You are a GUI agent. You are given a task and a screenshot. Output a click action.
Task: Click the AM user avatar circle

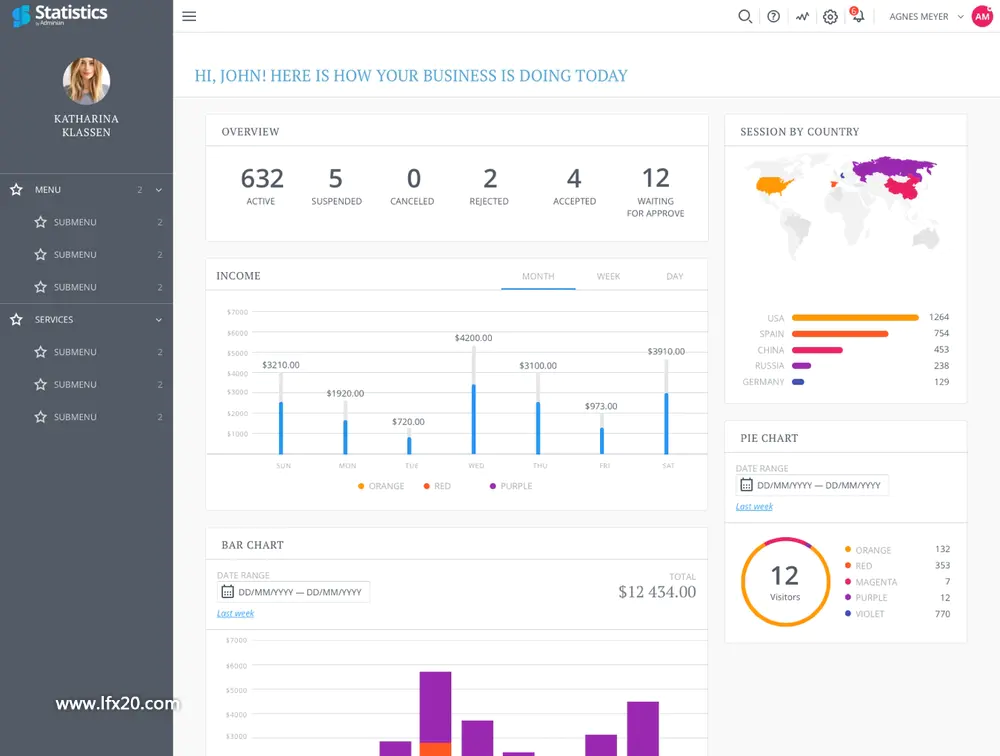click(x=982, y=17)
